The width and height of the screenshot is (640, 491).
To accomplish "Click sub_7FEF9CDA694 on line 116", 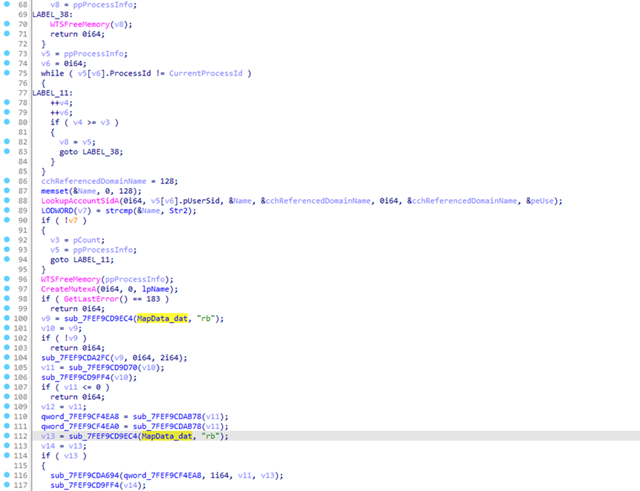I will click(84, 475).
